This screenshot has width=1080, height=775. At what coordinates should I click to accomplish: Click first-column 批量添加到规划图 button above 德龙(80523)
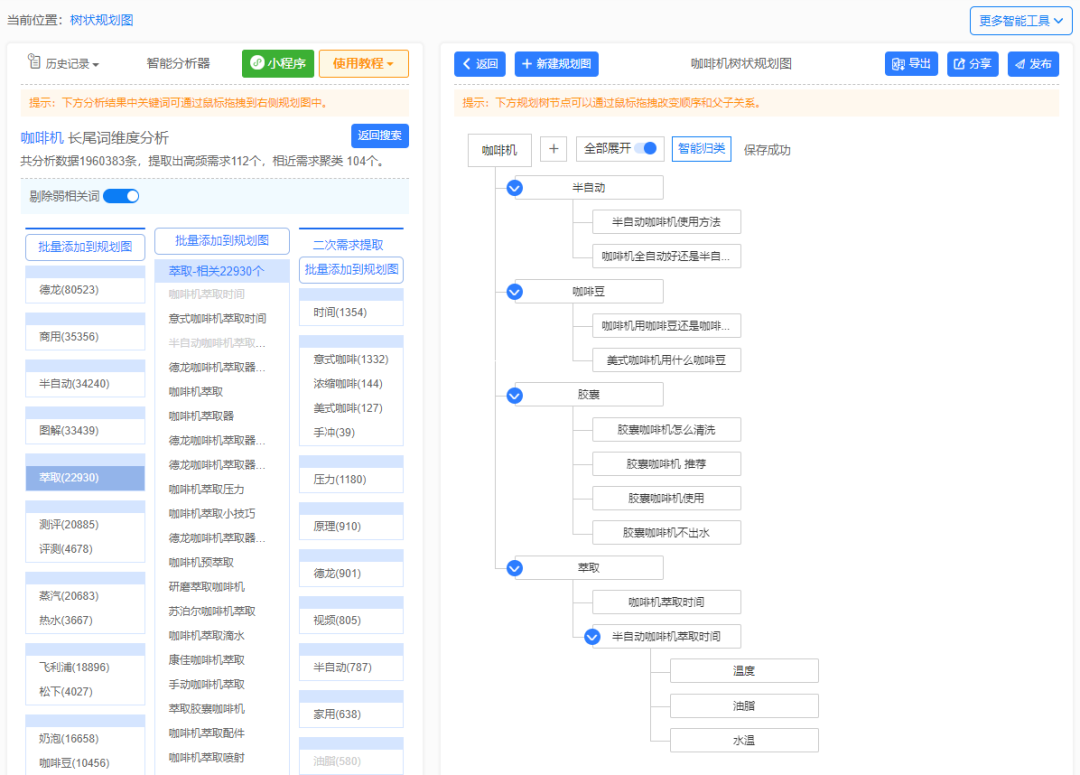click(x=85, y=247)
